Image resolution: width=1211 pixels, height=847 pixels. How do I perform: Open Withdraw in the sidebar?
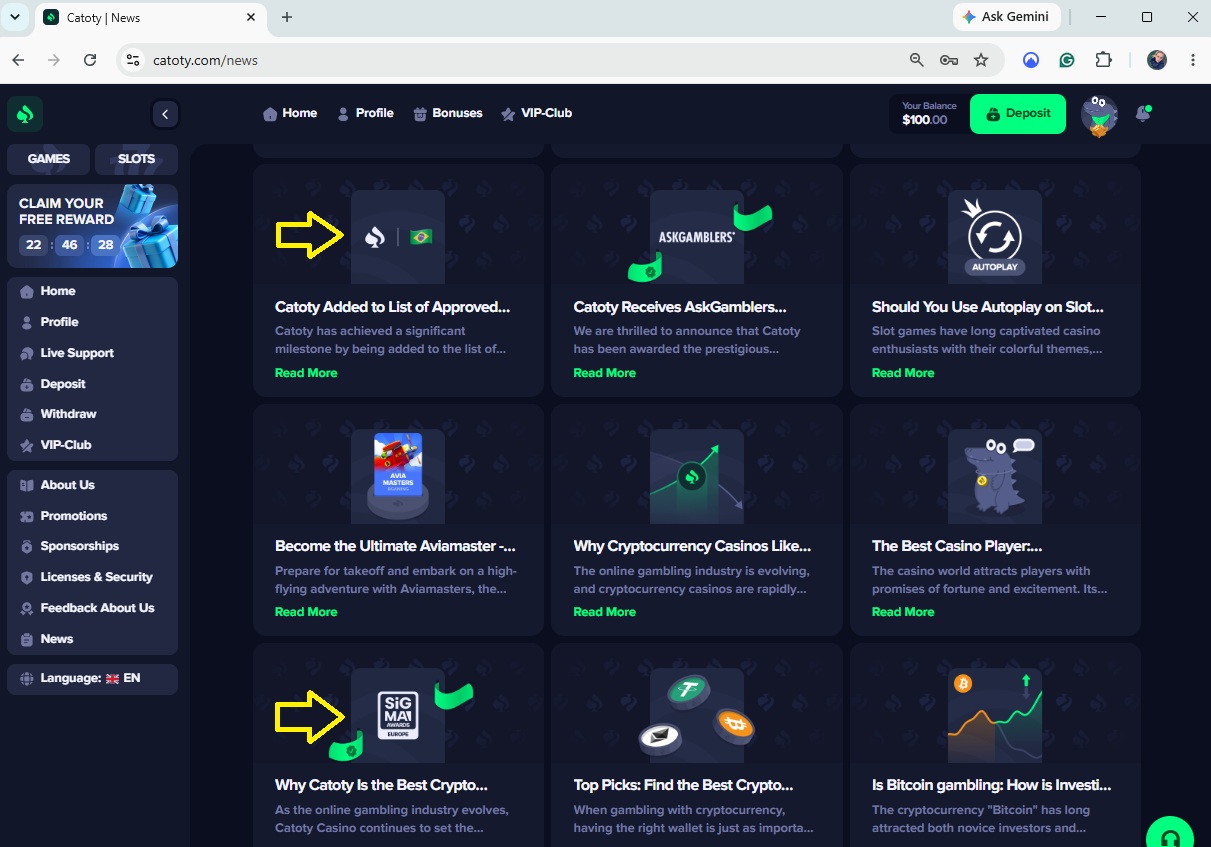(x=92, y=414)
